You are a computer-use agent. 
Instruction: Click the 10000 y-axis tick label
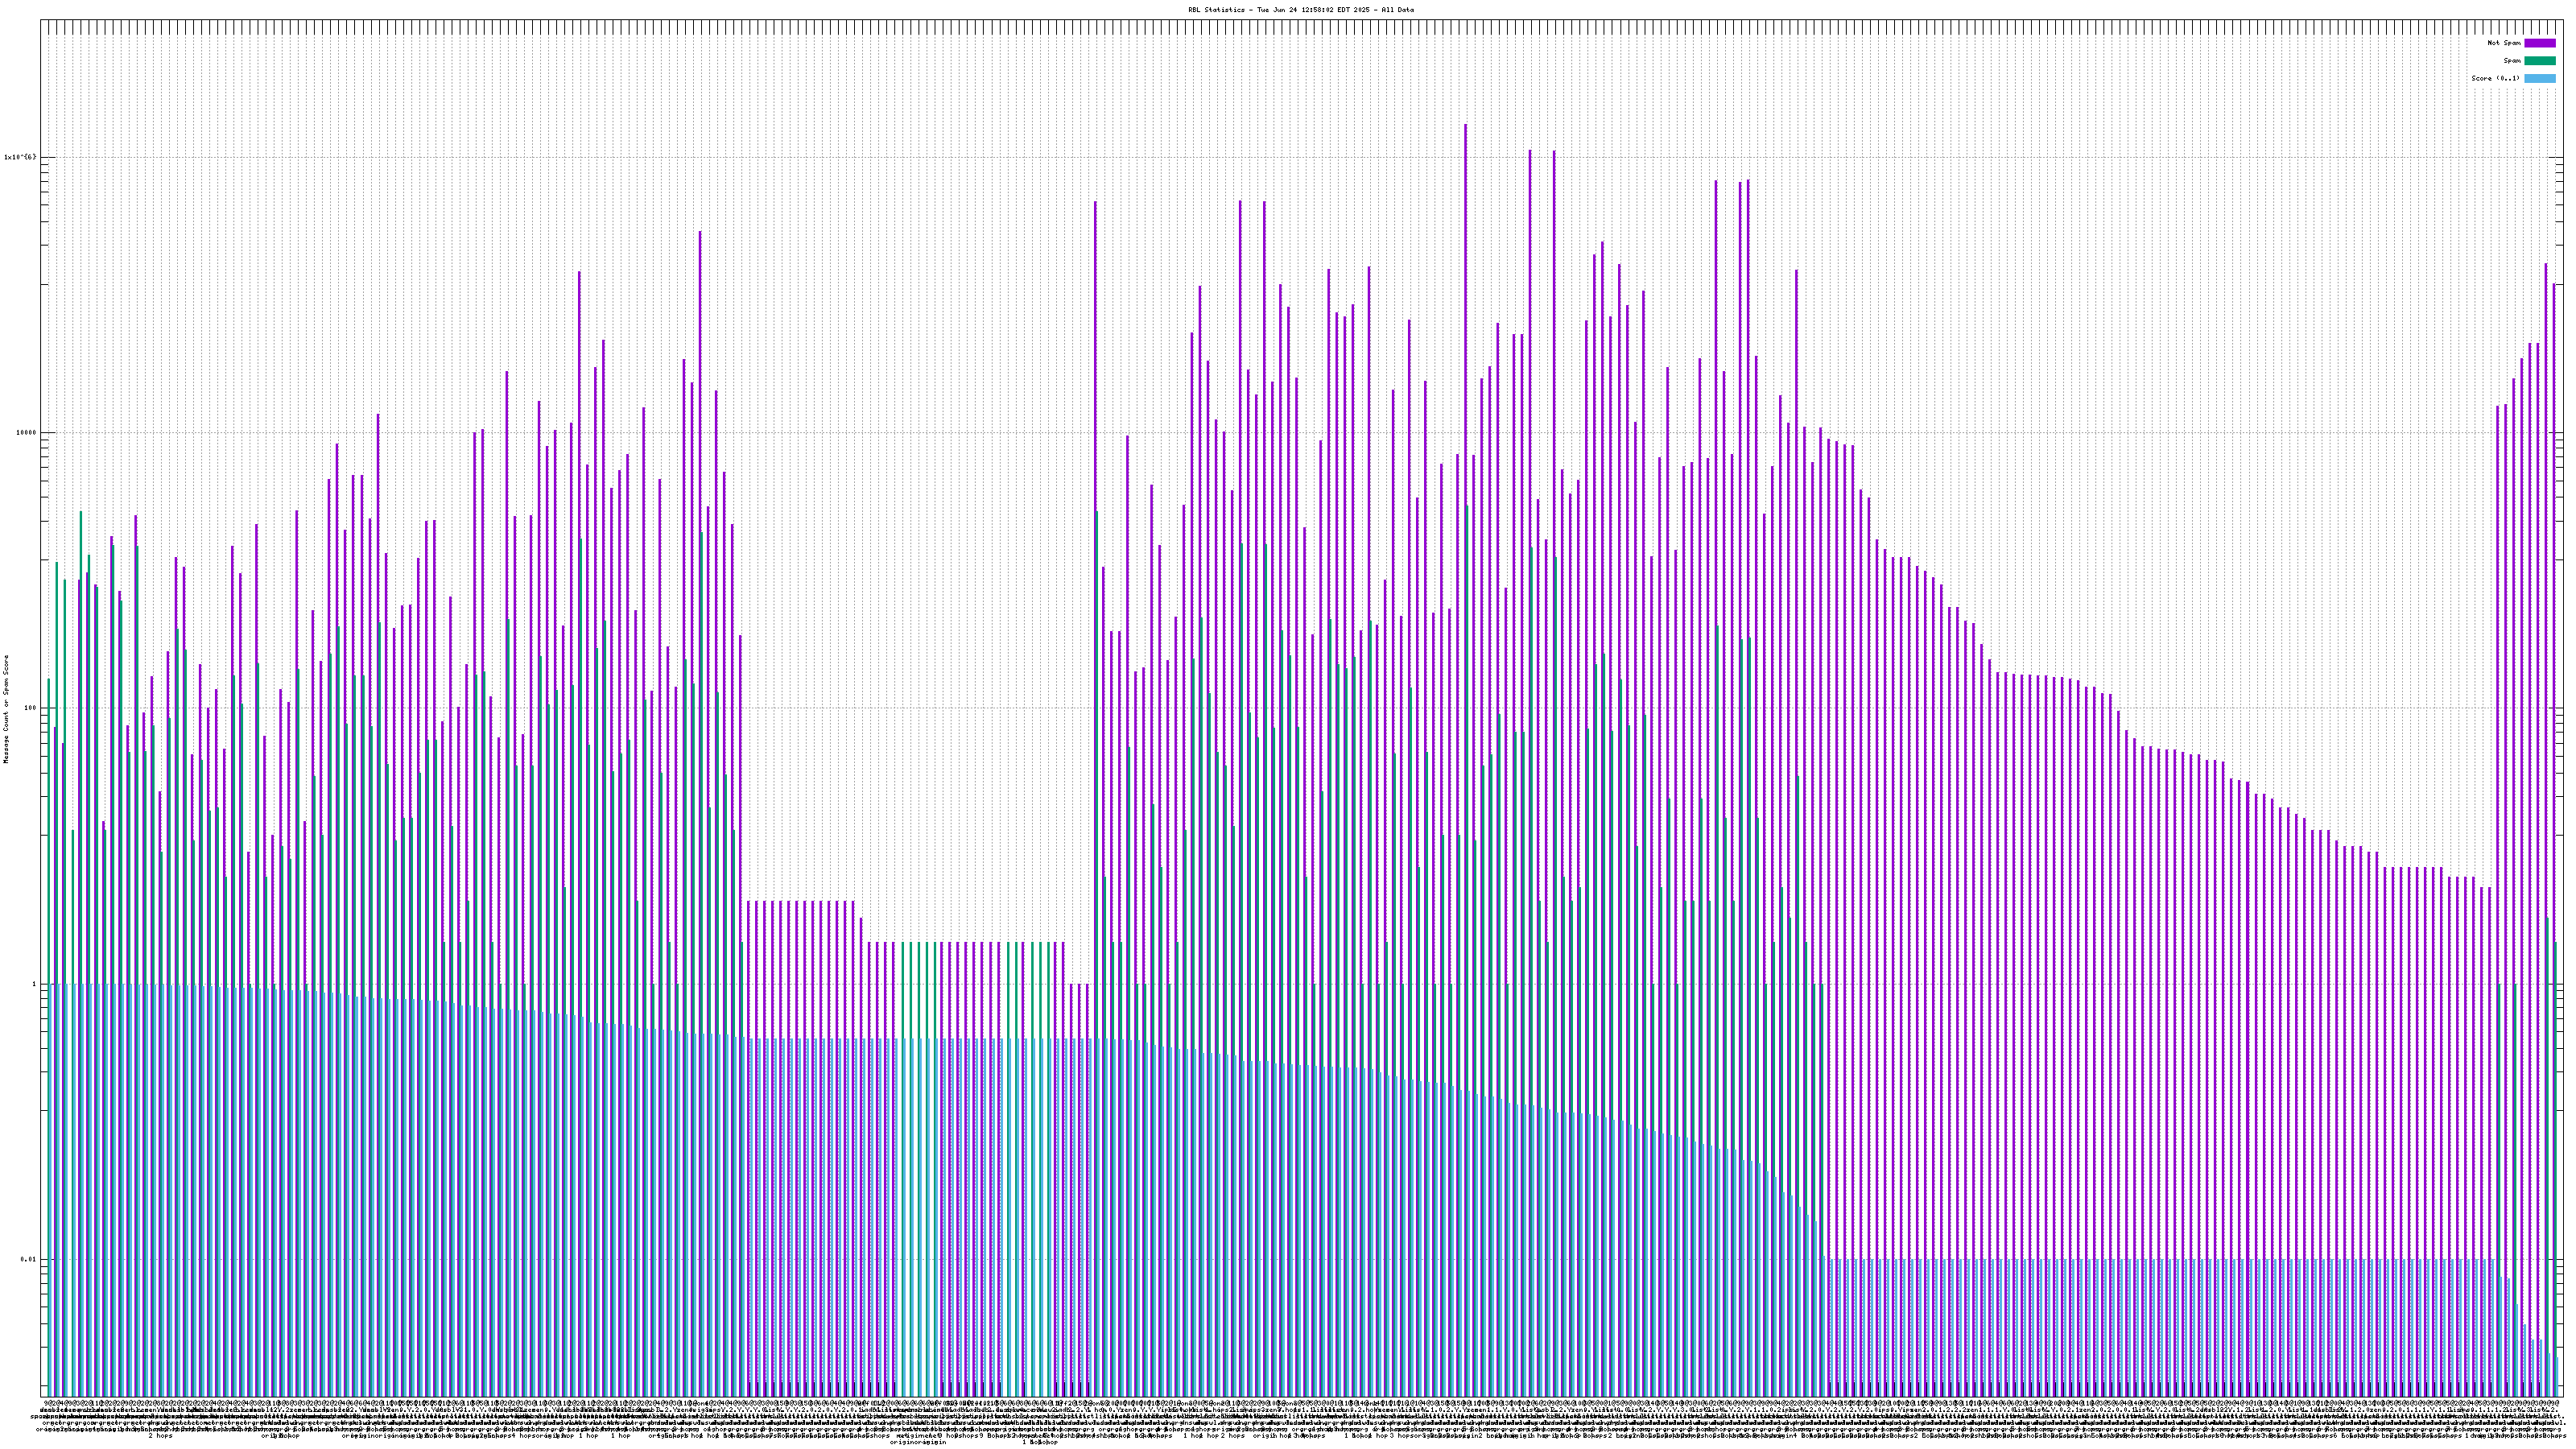25,433
